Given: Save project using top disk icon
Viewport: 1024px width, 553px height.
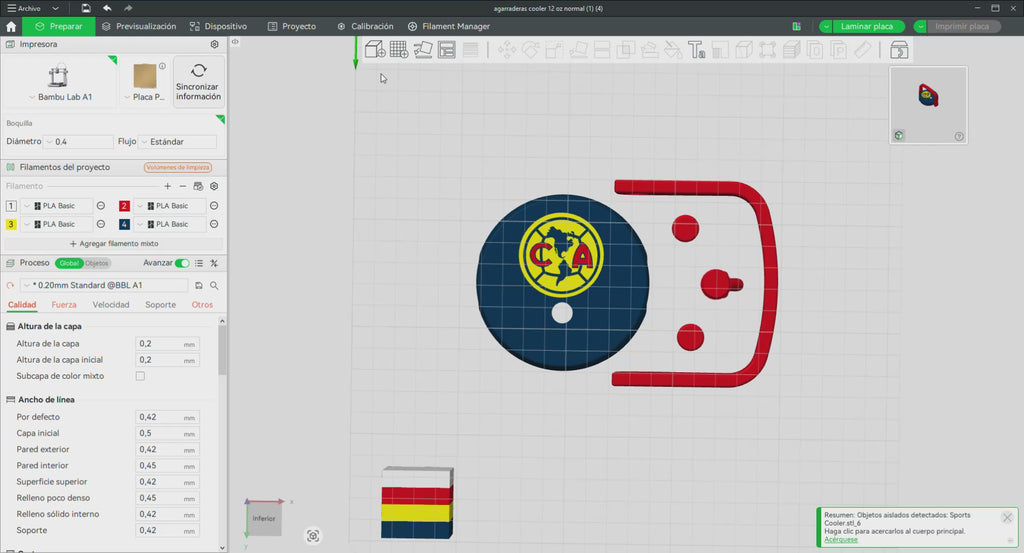Looking at the screenshot, I should coord(86,8).
